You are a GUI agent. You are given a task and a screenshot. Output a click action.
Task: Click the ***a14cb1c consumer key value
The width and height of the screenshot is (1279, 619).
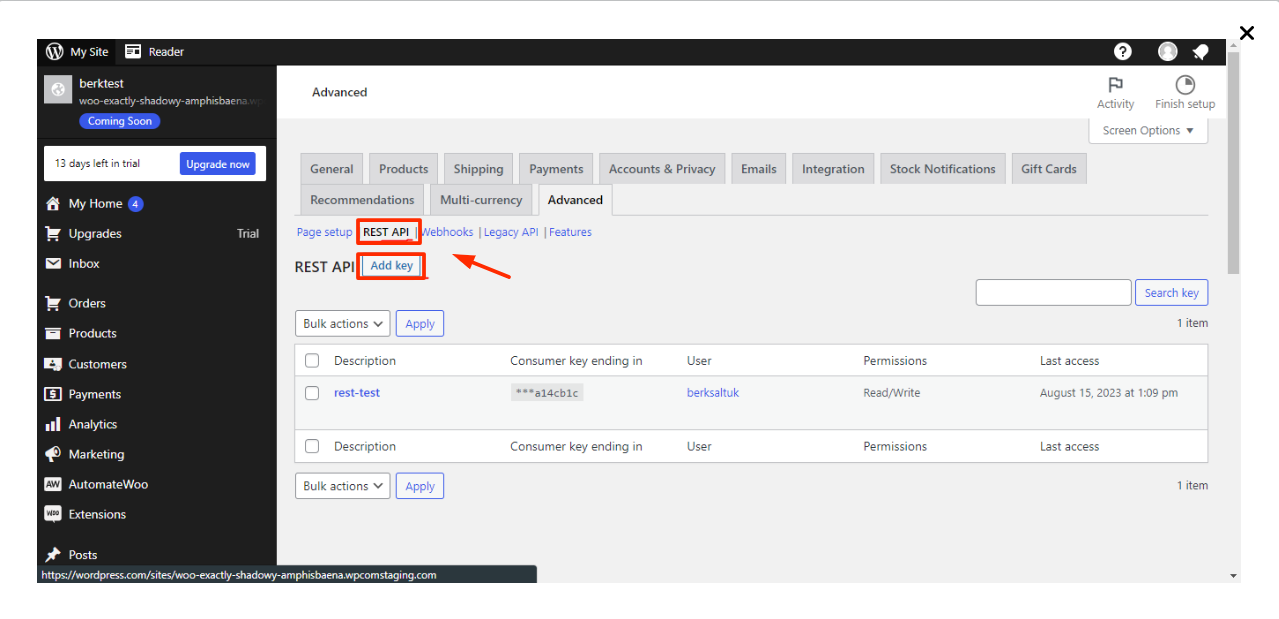[547, 393]
